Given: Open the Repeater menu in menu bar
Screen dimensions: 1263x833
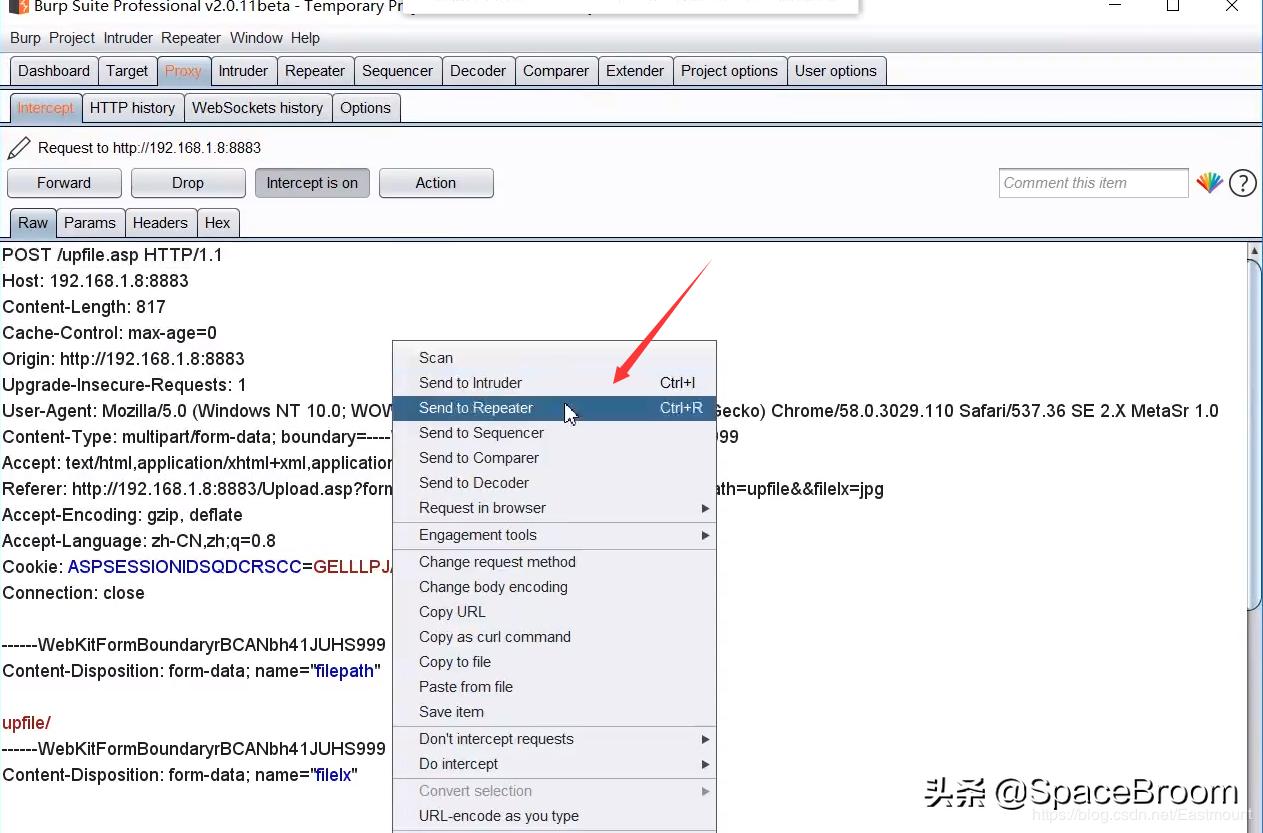Looking at the screenshot, I should [191, 38].
